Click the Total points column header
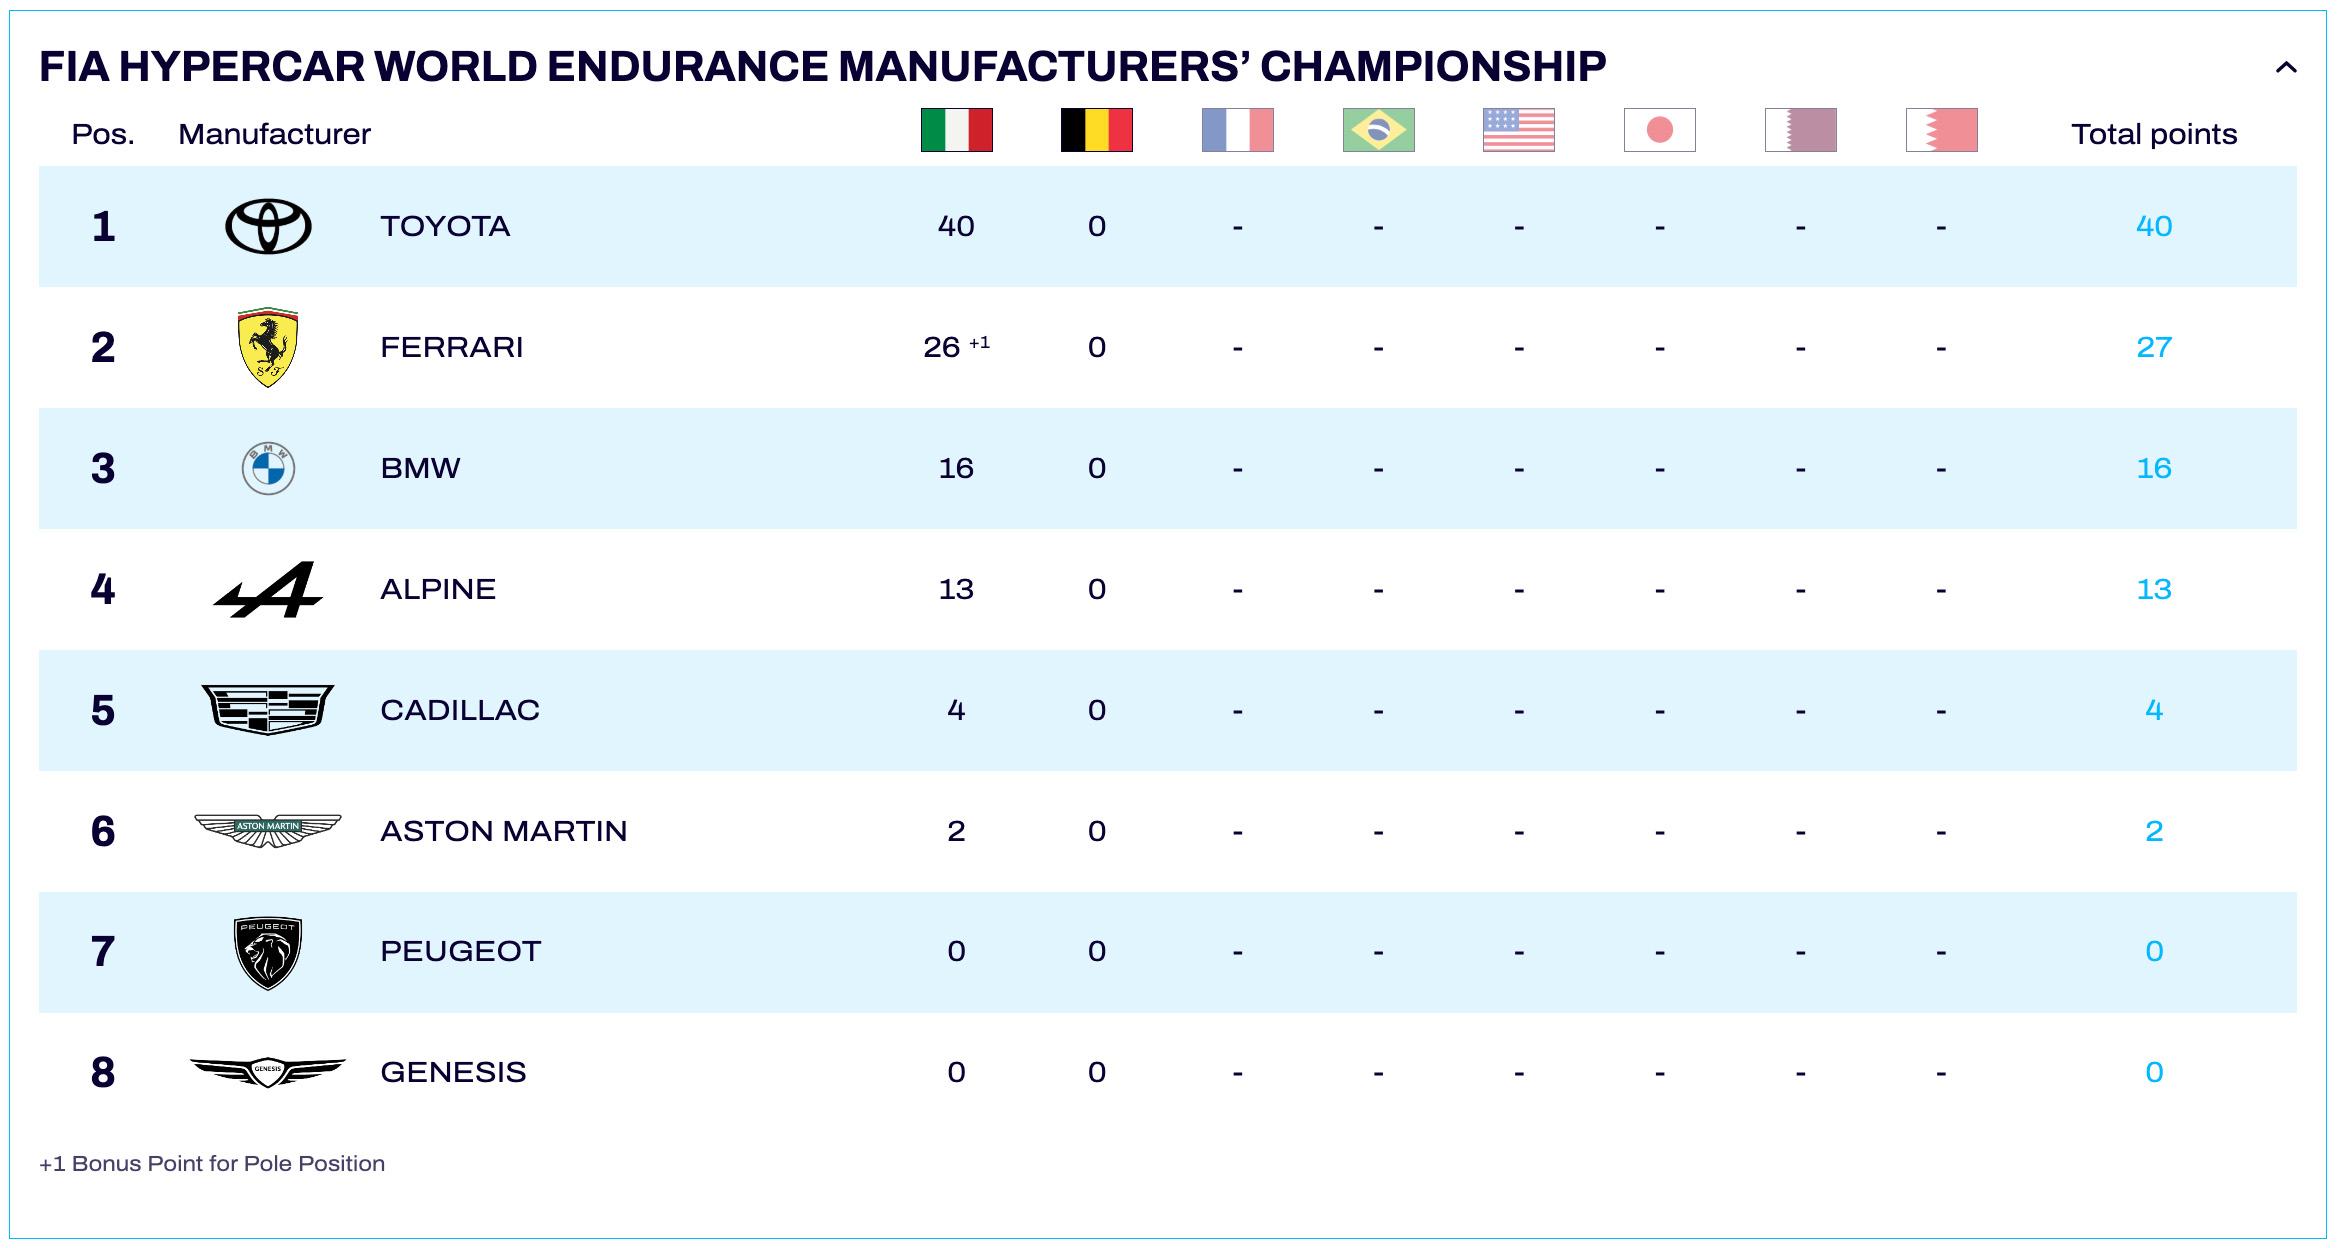 (x=2154, y=134)
